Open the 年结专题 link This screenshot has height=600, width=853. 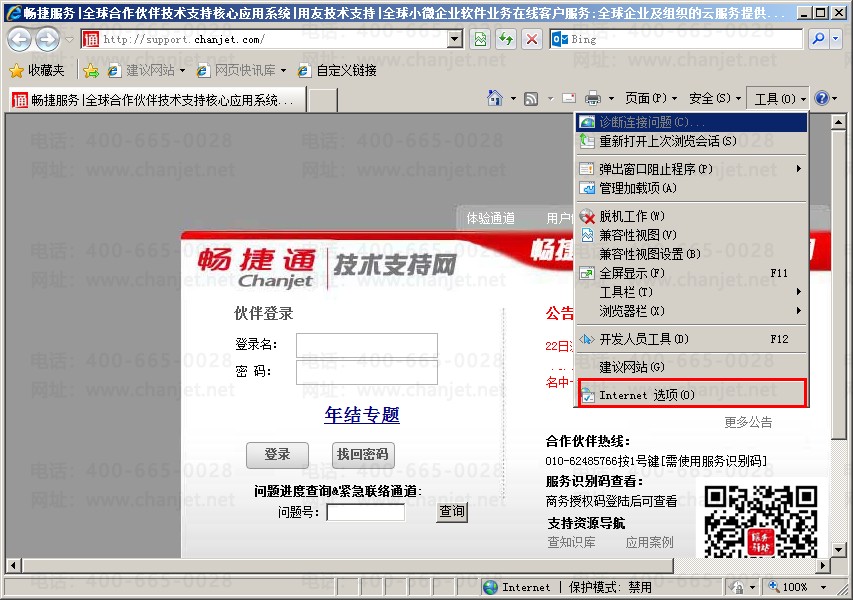362,415
